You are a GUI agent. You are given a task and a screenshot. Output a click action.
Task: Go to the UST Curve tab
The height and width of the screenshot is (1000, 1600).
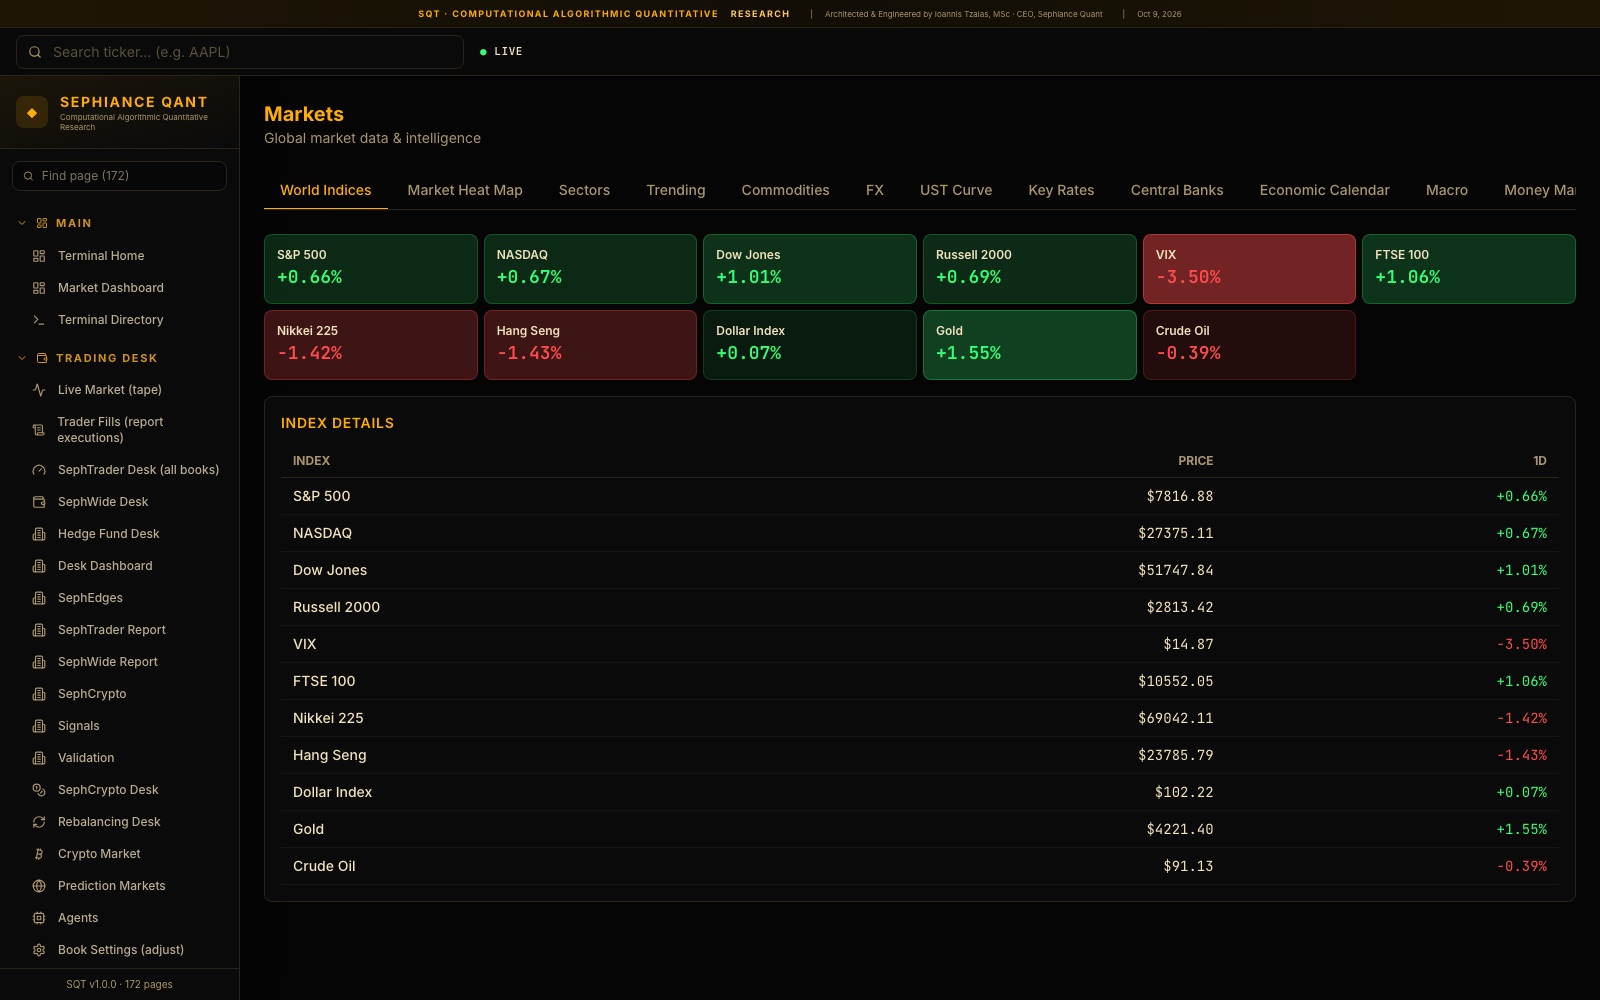tap(956, 190)
